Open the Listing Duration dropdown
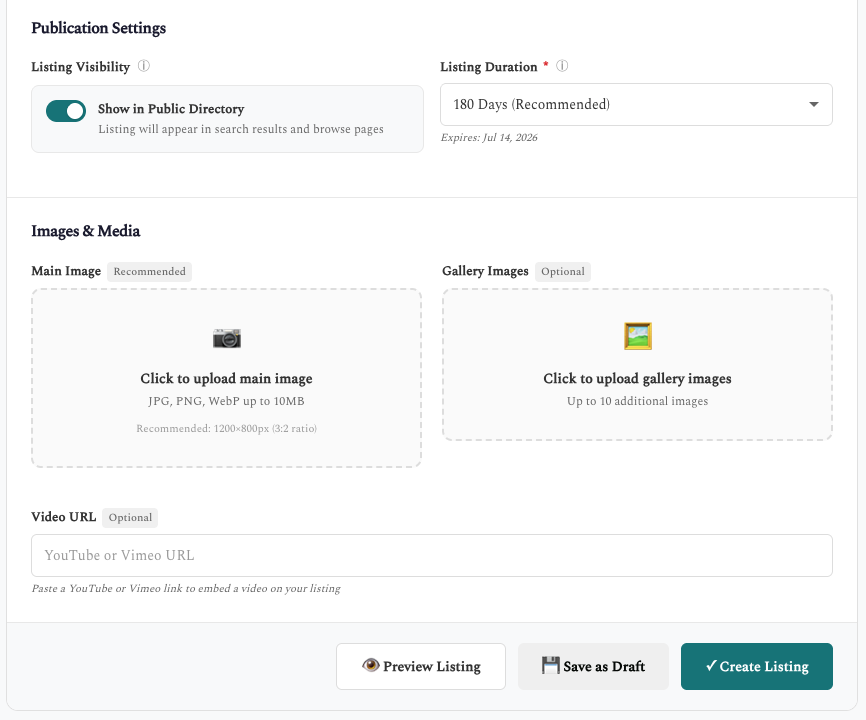 [636, 104]
